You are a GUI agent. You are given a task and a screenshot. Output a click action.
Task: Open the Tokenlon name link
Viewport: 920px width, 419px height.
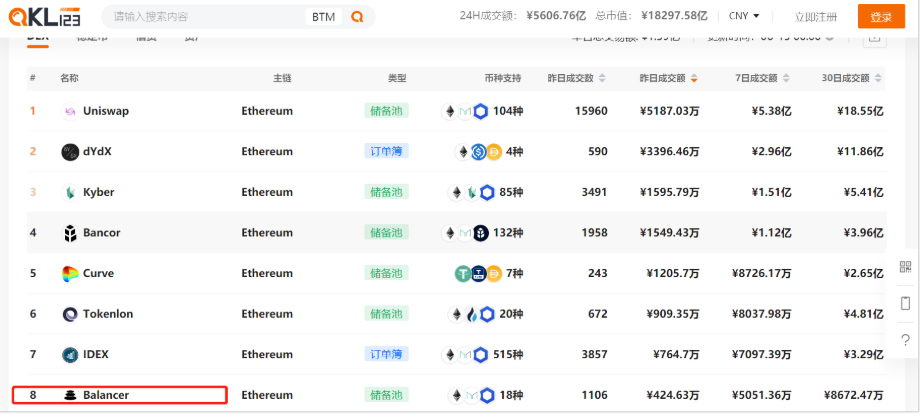click(x=108, y=314)
